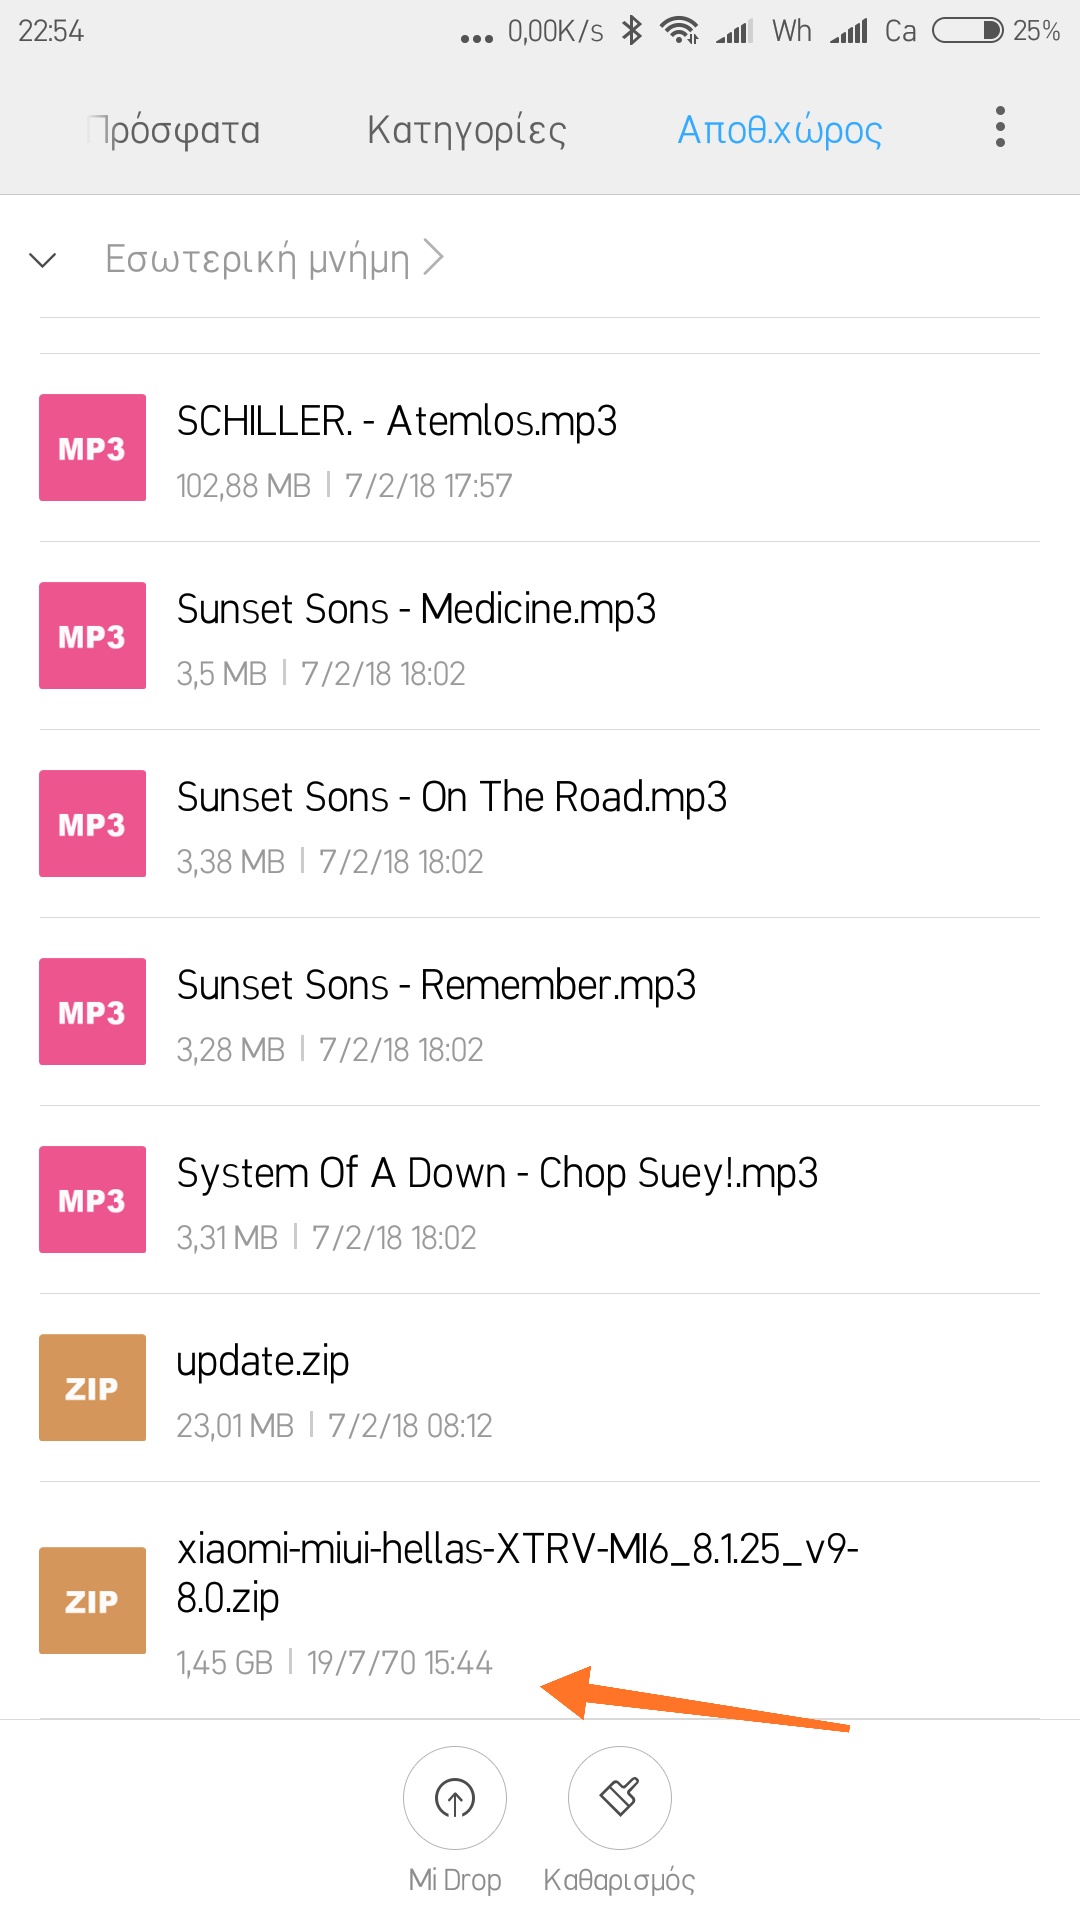The height and width of the screenshot is (1920, 1080).
Task: Open the three-dot overflow menu
Action: pyautogui.click(x=1000, y=128)
